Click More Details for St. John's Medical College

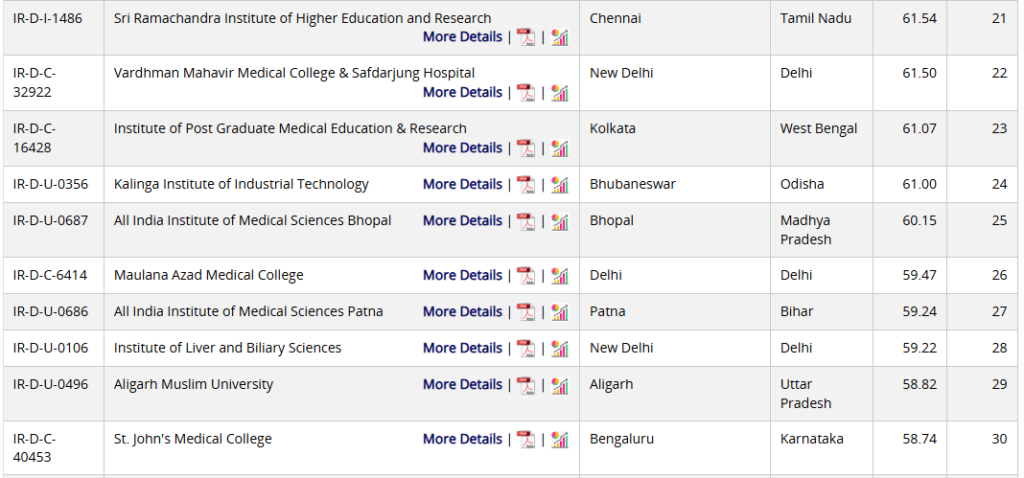[462, 439]
